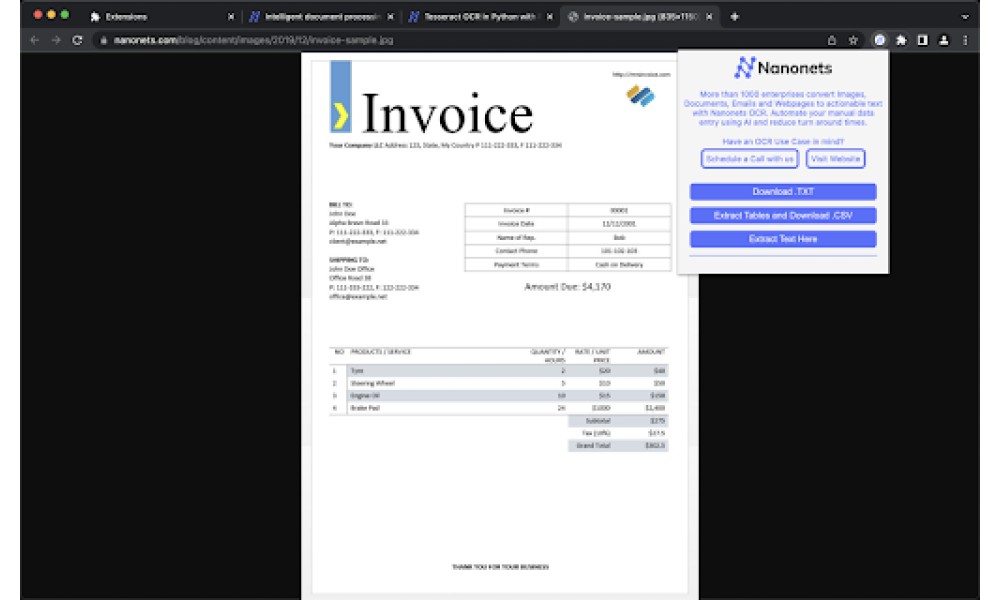Click Extract Tables and Download .CSV
This screenshot has width=1000, height=600.
pos(783,216)
